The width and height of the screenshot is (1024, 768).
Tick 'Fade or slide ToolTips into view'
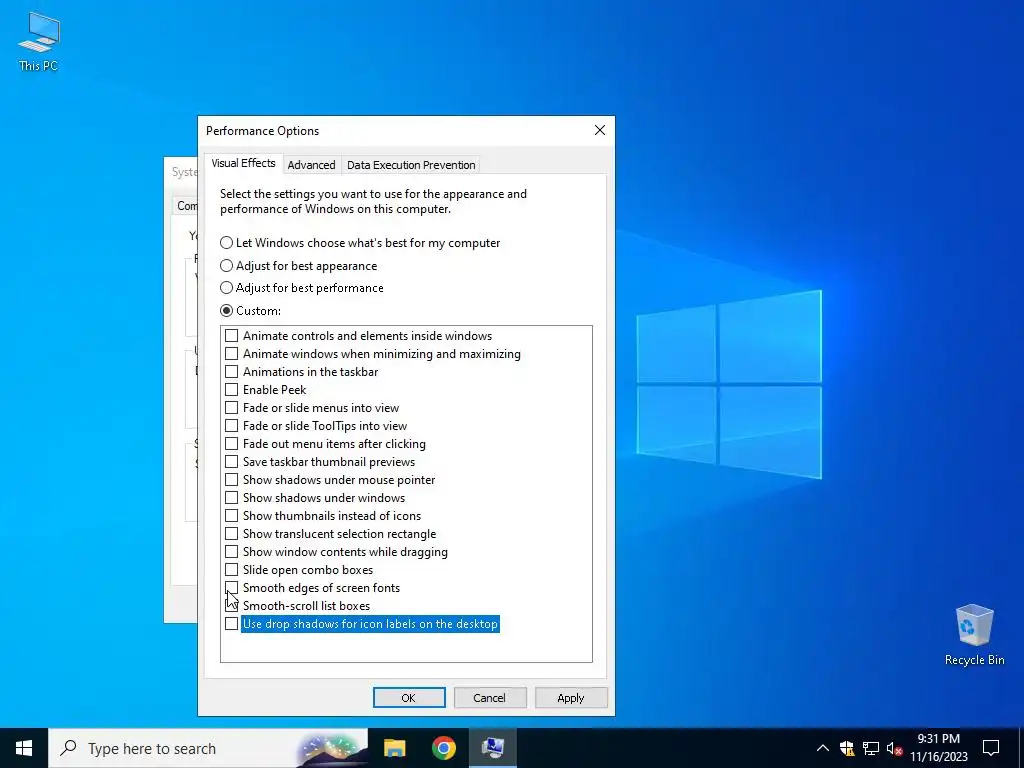coord(231,426)
